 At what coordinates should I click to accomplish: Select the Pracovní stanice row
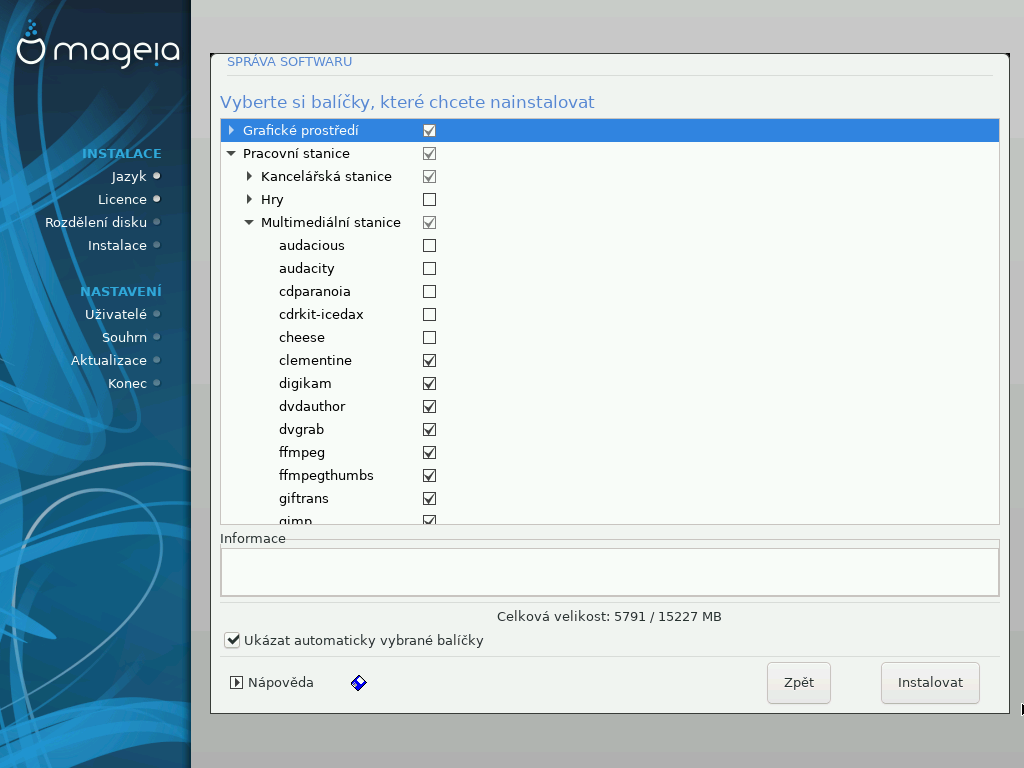[x=610, y=153]
